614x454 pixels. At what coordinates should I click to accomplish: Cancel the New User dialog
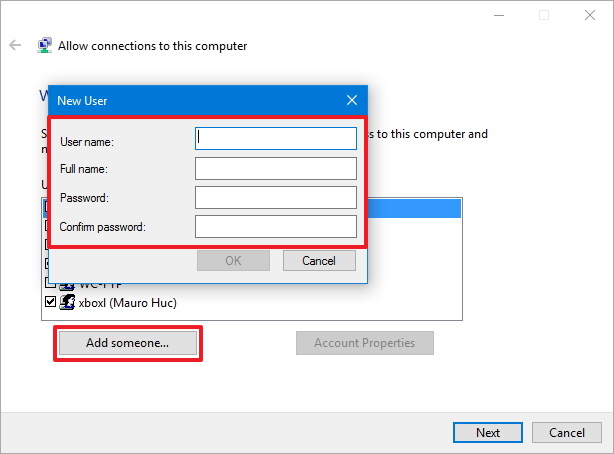tap(319, 261)
